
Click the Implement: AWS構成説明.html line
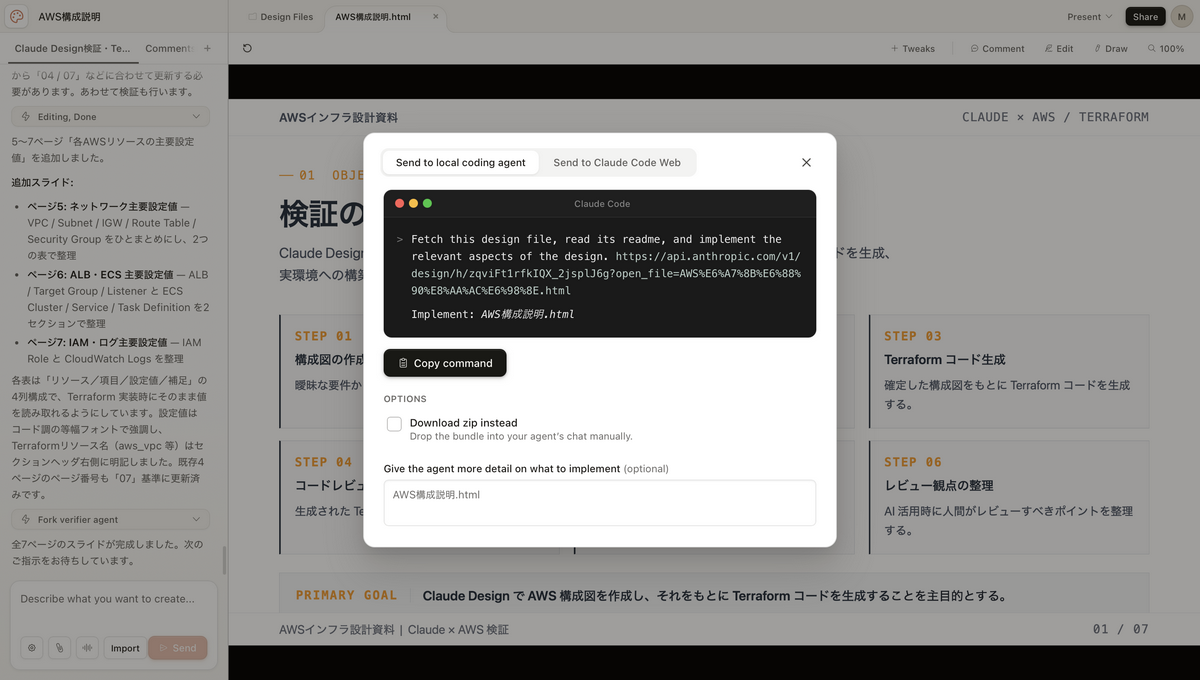pyautogui.click(x=492, y=314)
